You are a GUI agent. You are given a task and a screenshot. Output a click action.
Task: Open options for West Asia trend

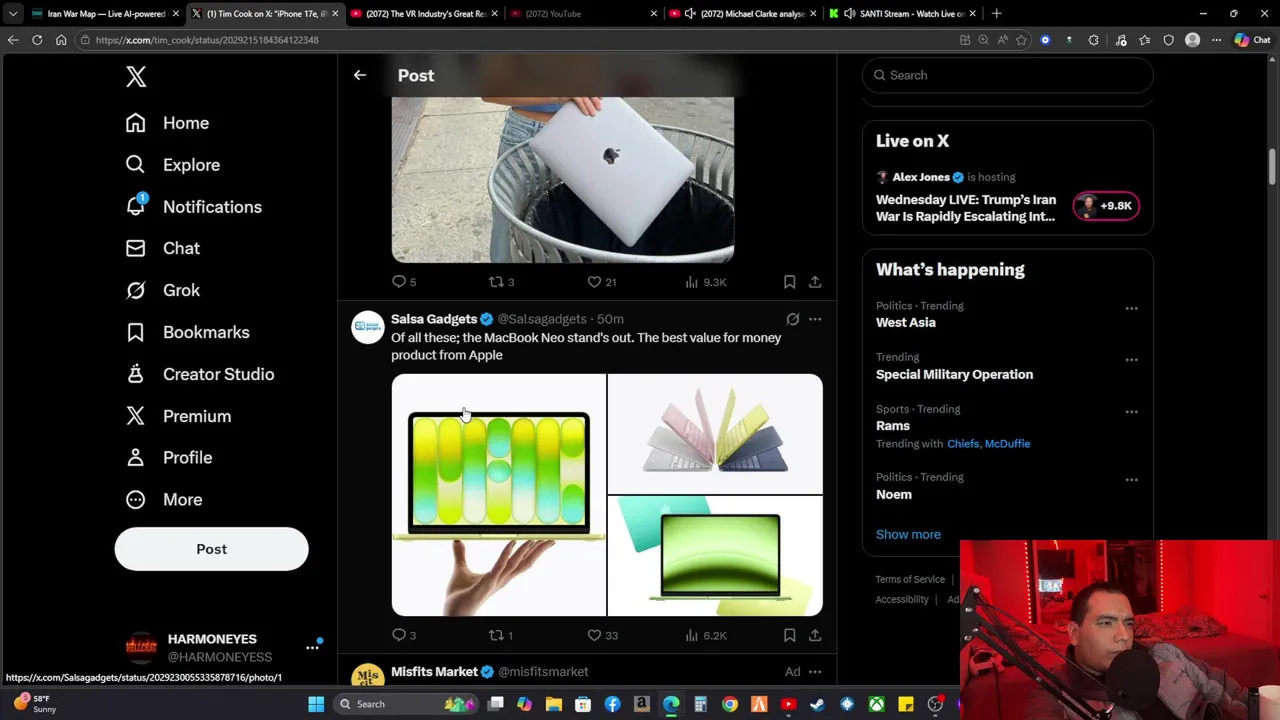click(1131, 309)
